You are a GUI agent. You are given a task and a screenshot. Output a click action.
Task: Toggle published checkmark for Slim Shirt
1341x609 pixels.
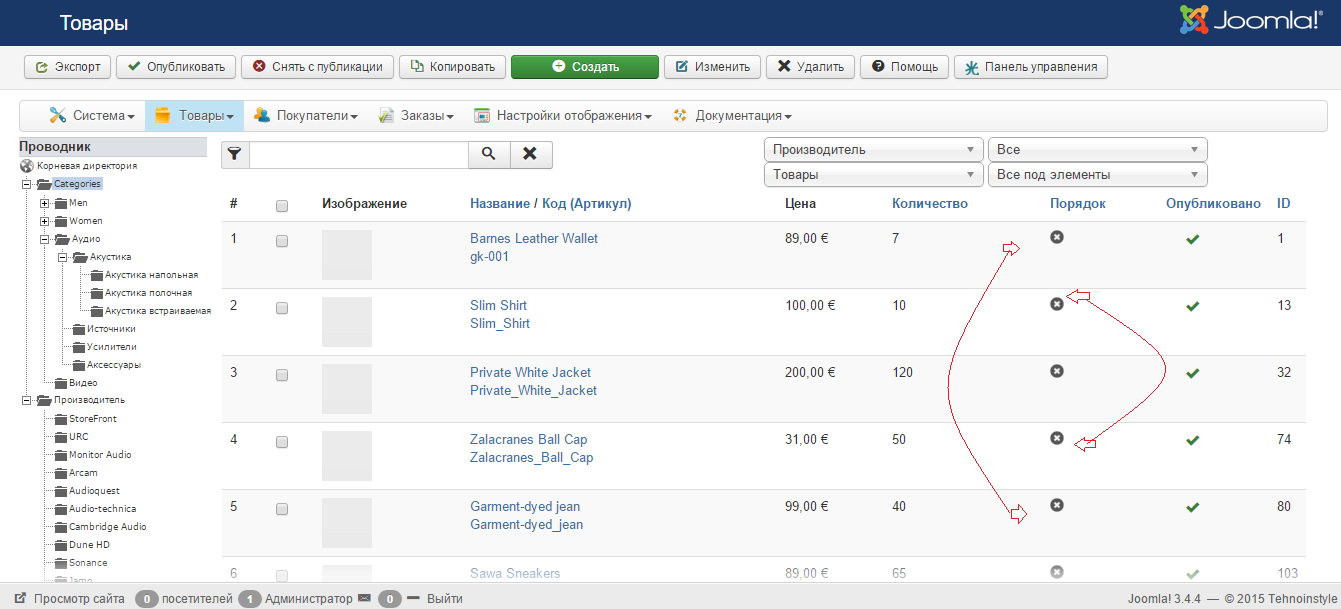[x=1192, y=306]
